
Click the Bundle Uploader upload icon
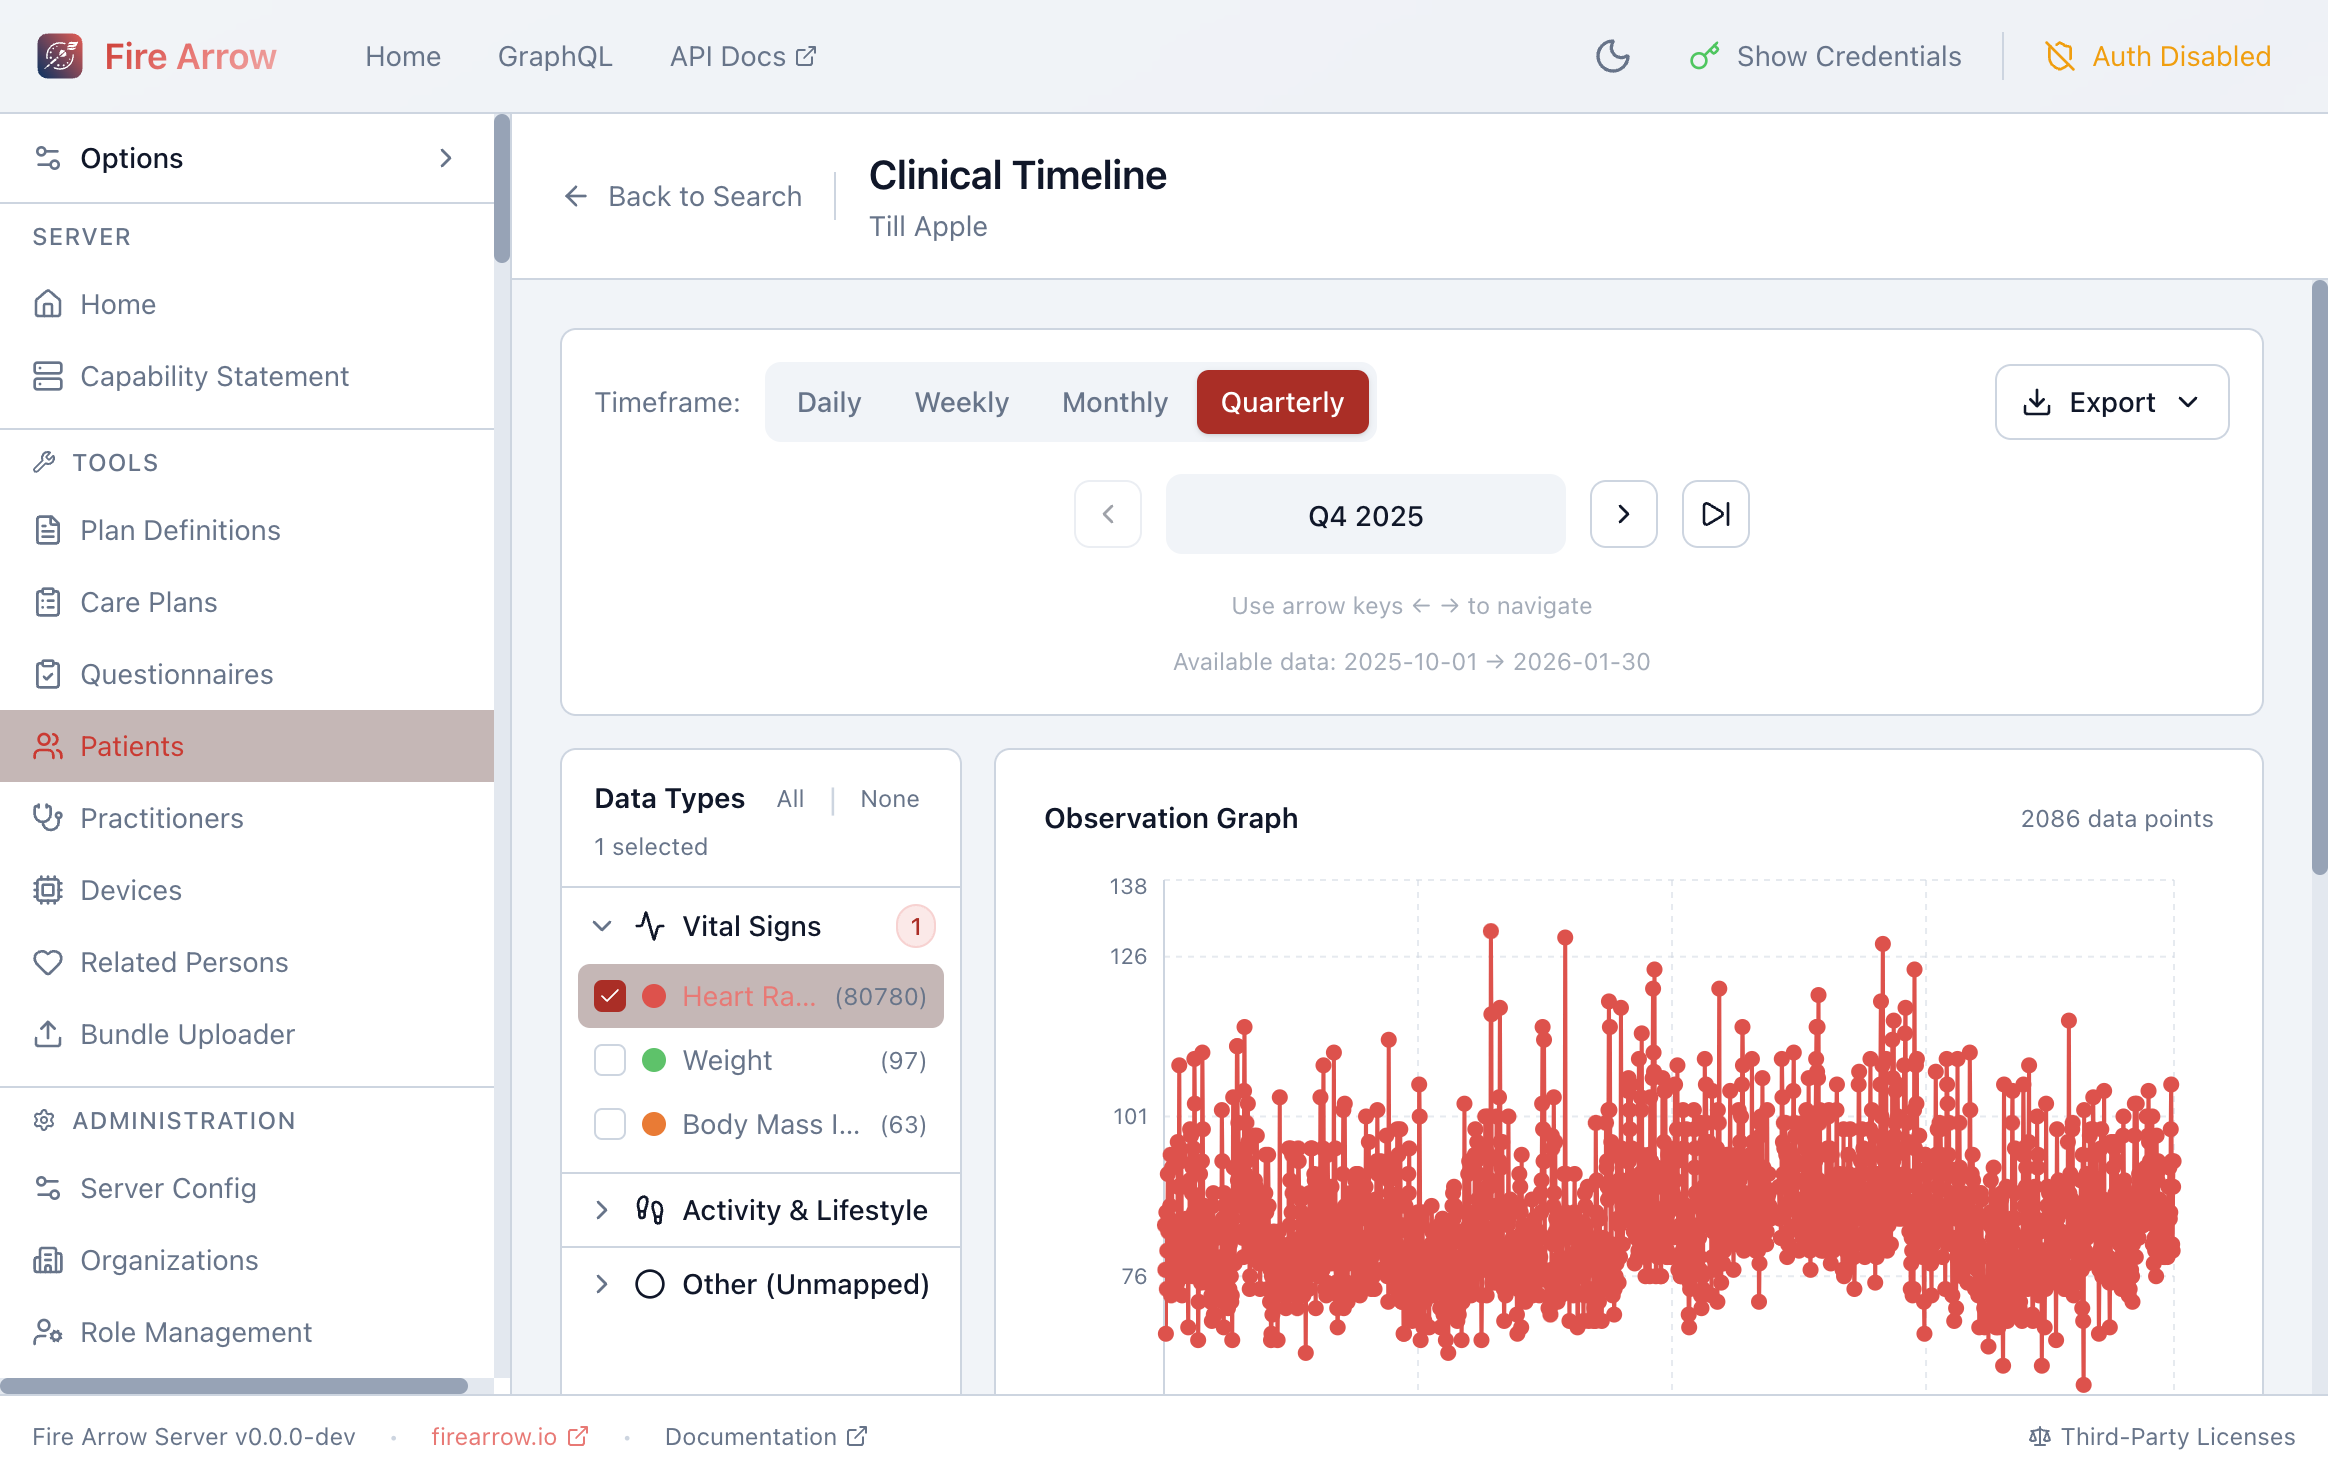click(x=48, y=1034)
